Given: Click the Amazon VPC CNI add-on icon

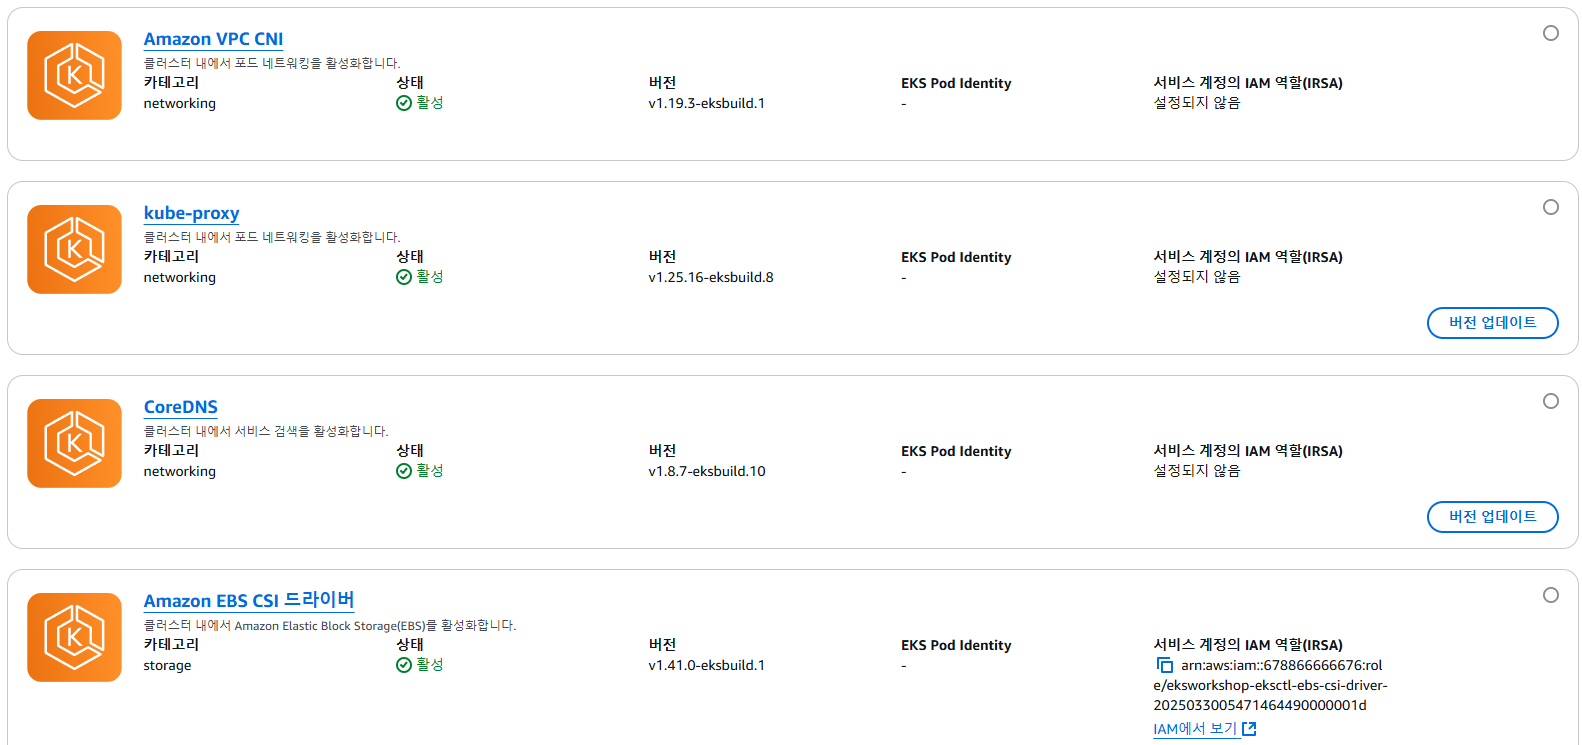Looking at the screenshot, I should (x=74, y=75).
